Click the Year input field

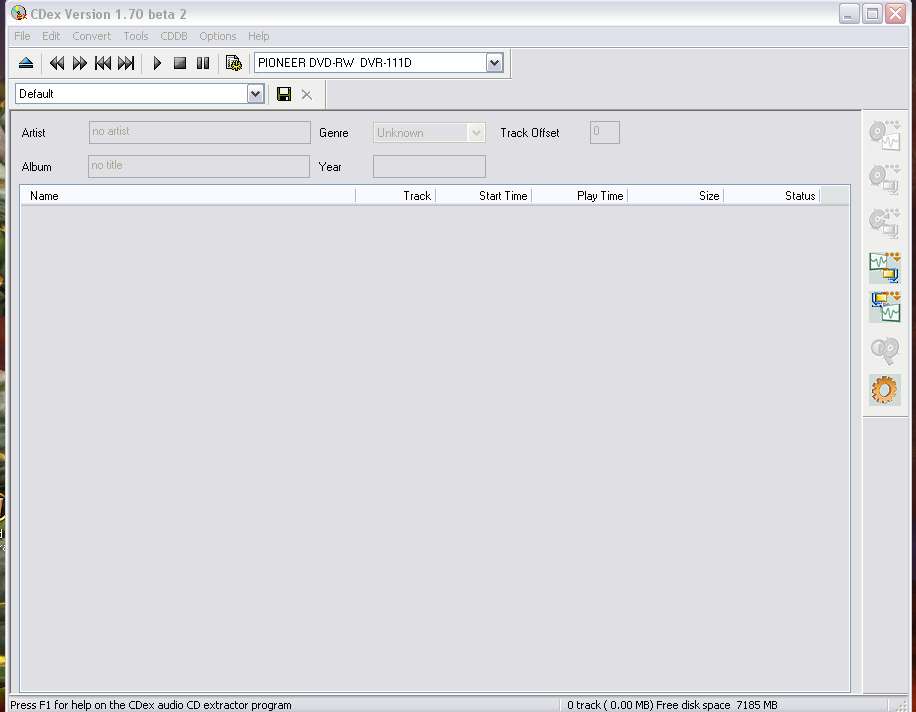tap(429, 166)
